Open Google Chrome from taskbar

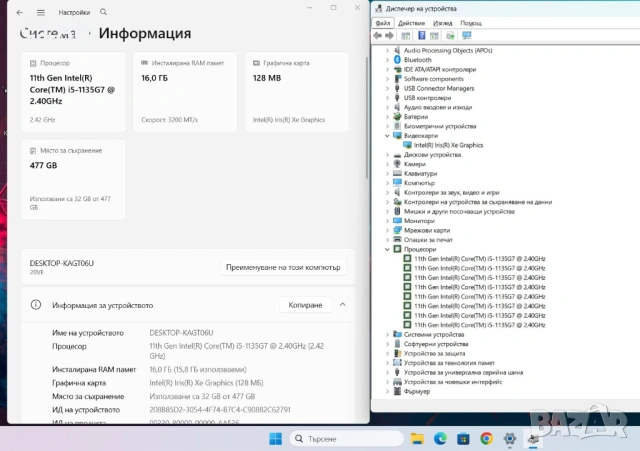[486, 439]
